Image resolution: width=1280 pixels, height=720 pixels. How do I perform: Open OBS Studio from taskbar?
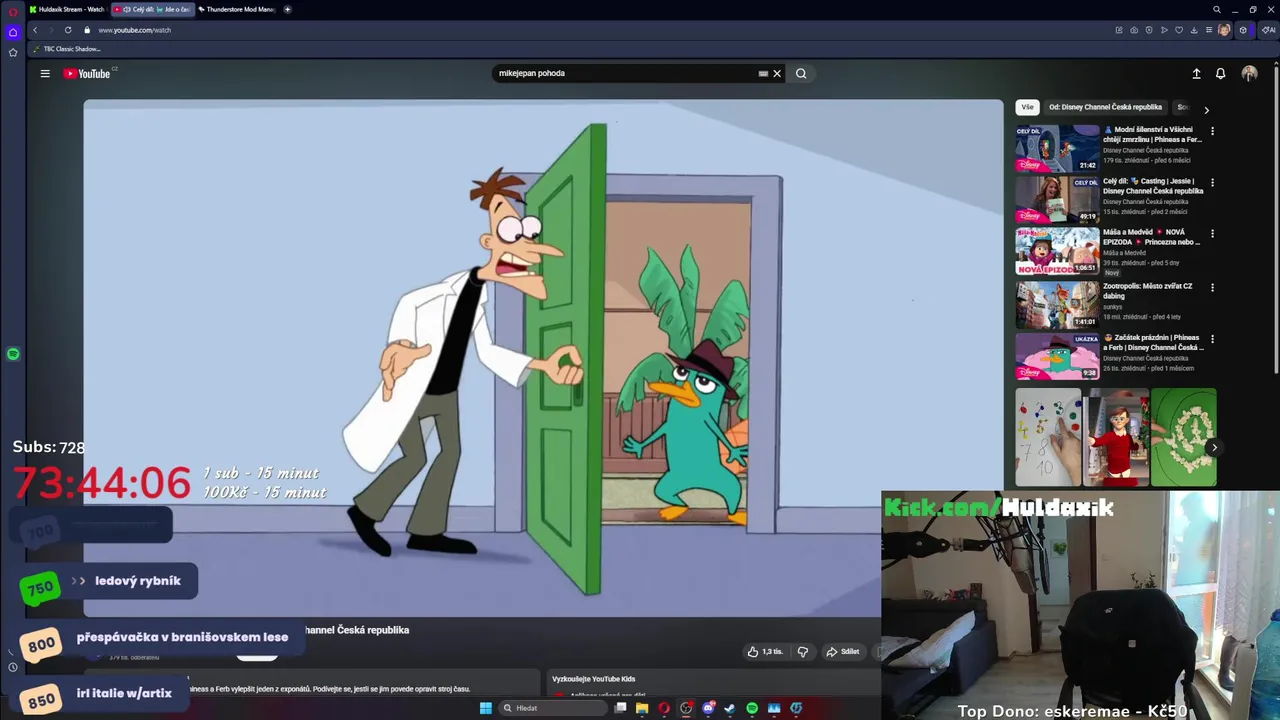(686, 708)
